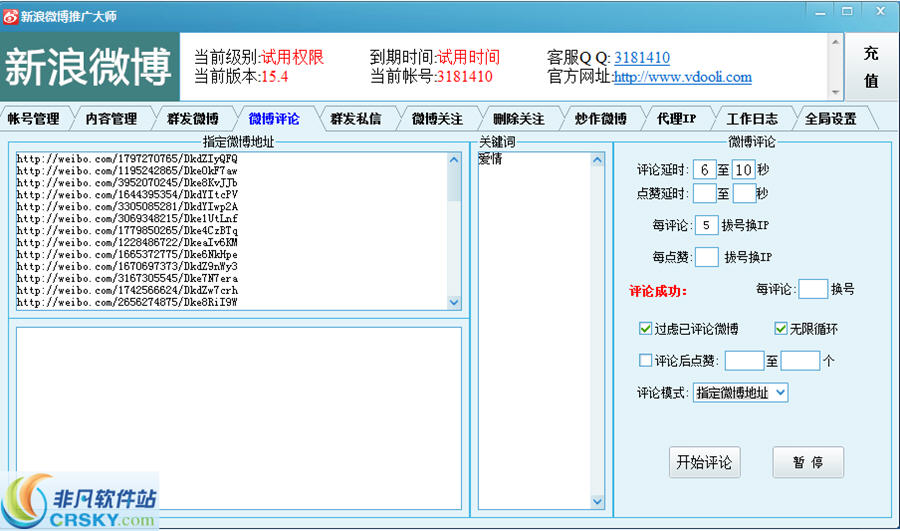Click the 点赞延时 minimum input field
Image resolution: width=900 pixels, height=531 pixels.
(x=704, y=193)
